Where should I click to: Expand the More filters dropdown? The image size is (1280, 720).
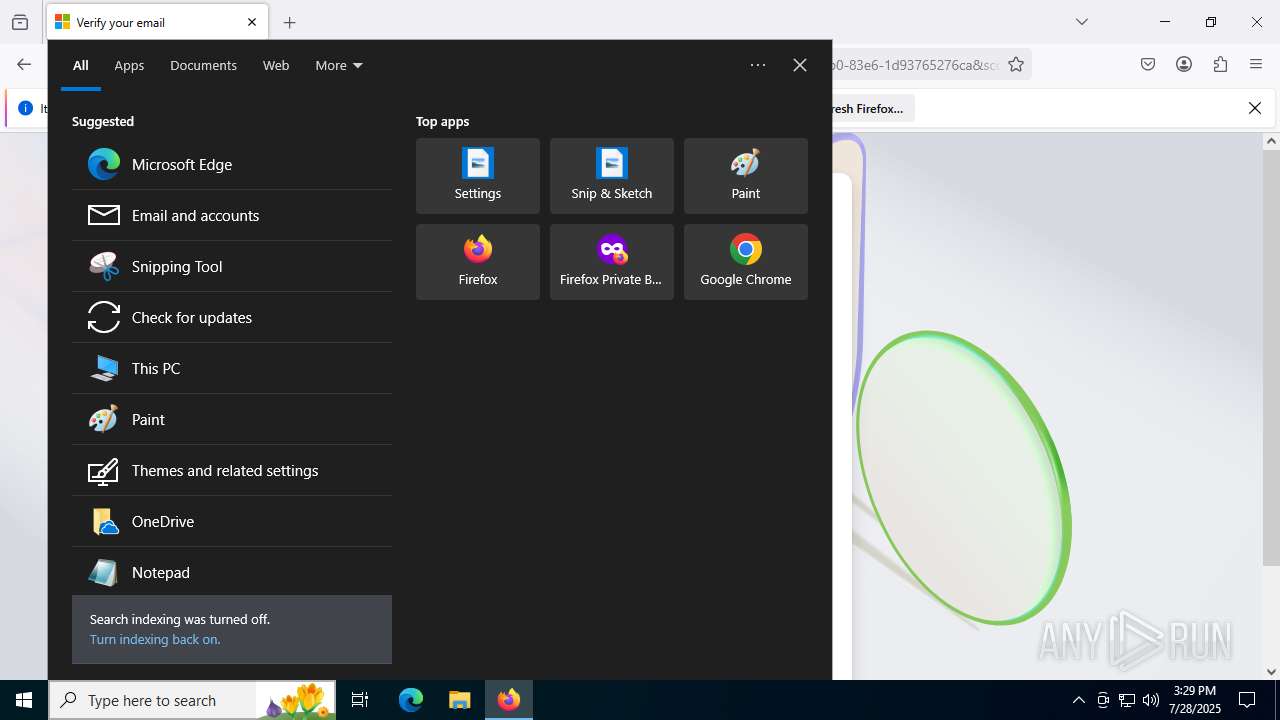click(339, 65)
